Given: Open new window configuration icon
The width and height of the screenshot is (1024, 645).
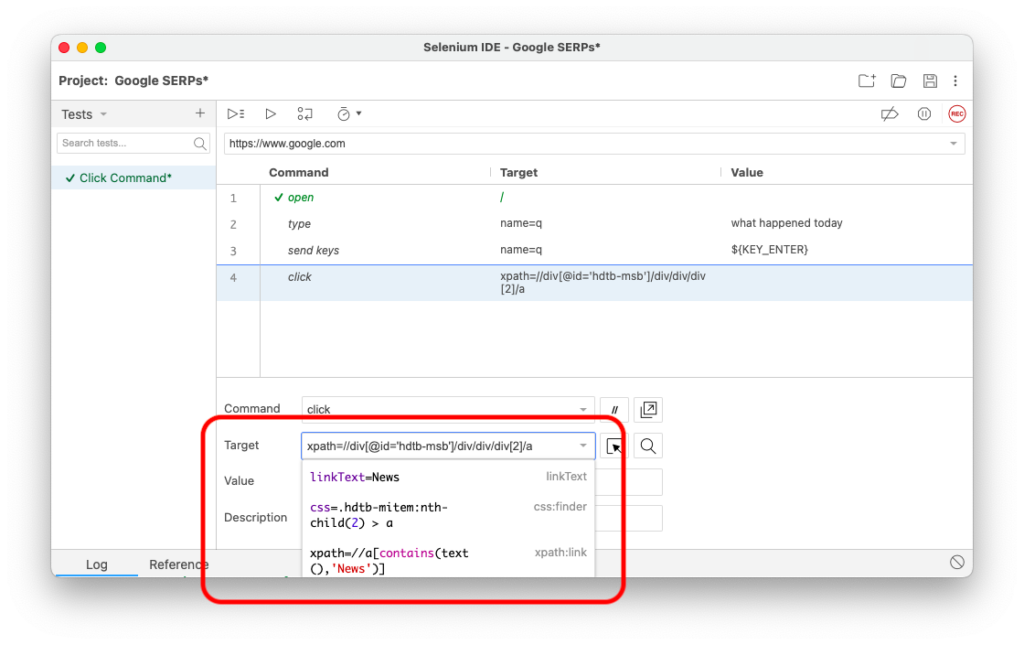Looking at the screenshot, I should (x=648, y=409).
